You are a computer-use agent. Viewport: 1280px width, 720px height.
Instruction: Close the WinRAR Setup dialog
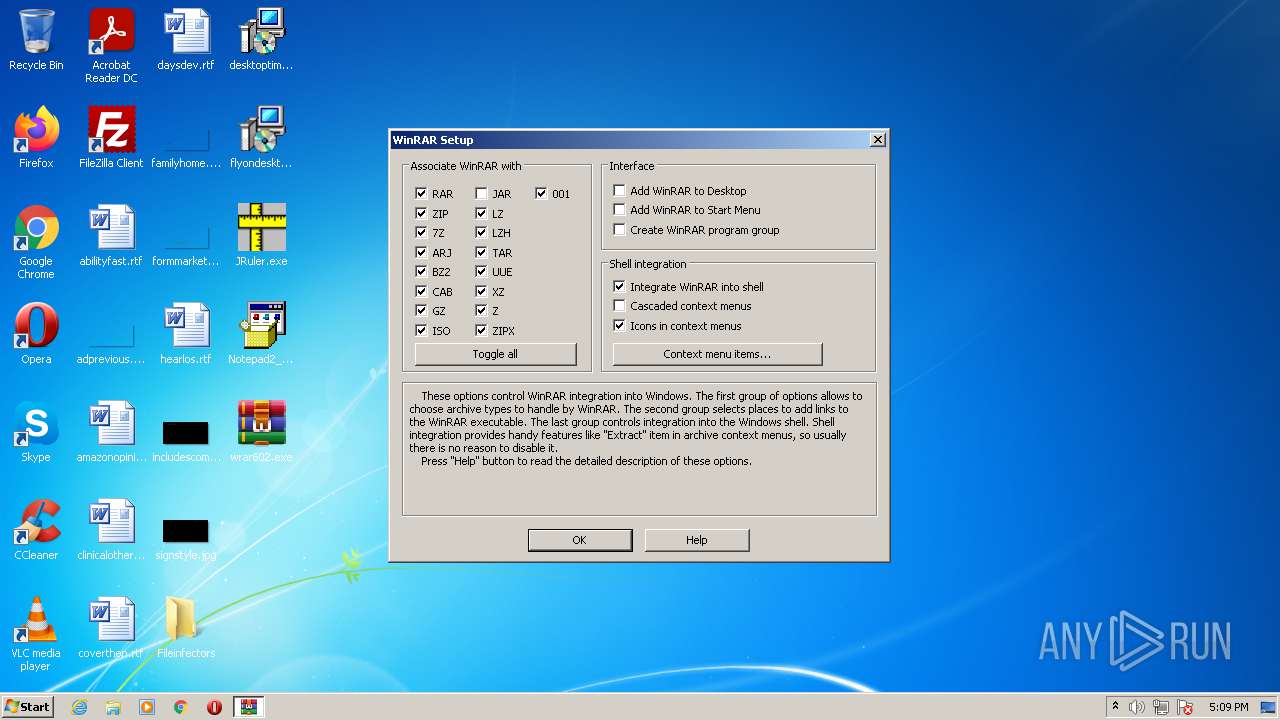click(x=877, y=140)
